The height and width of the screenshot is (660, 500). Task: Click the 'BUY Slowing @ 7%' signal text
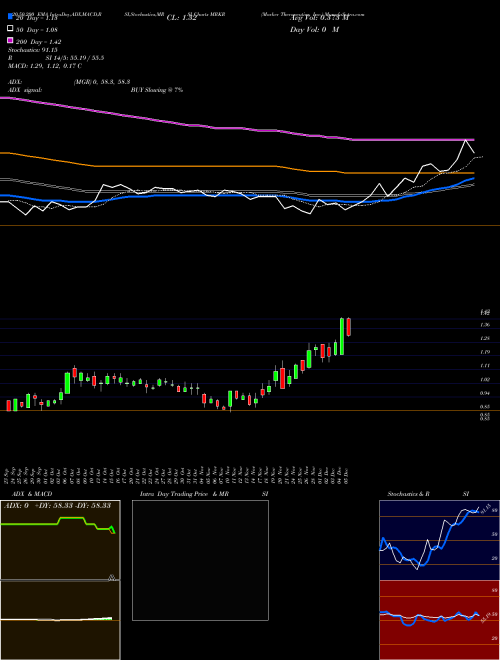[157, 90]
